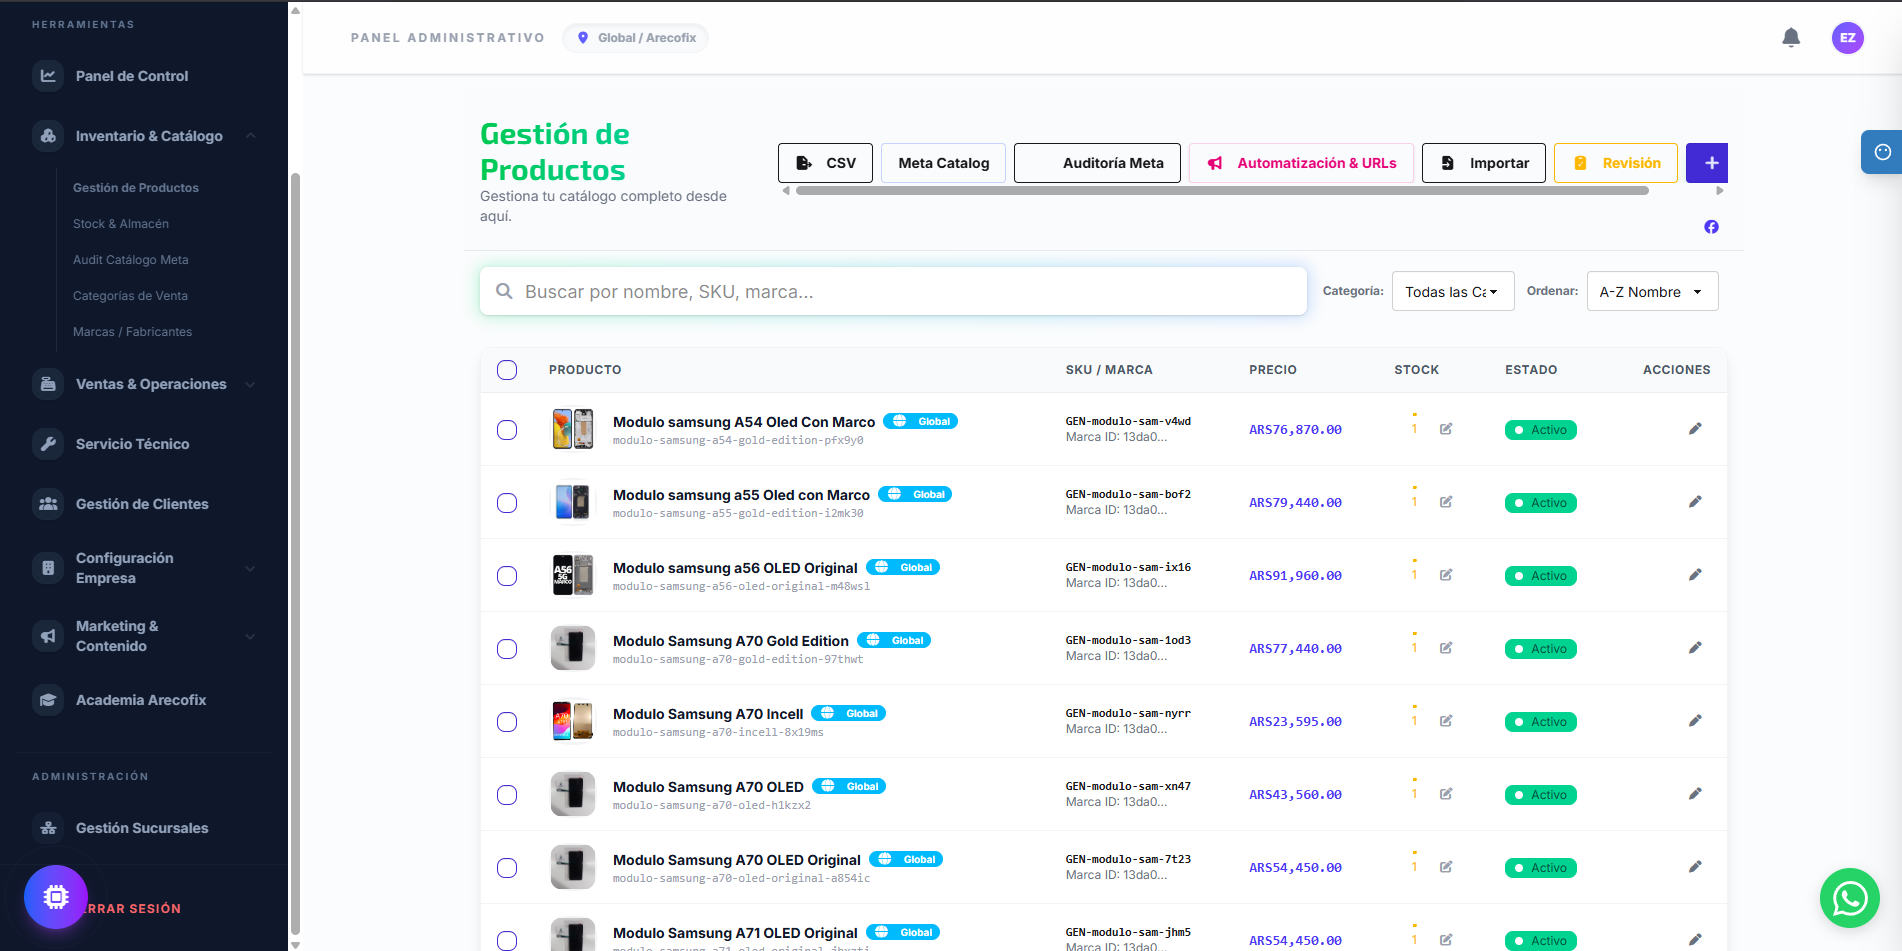
Task: Edit the Modulo Samsung A70 Incell product
Action: pos(1695,721)
